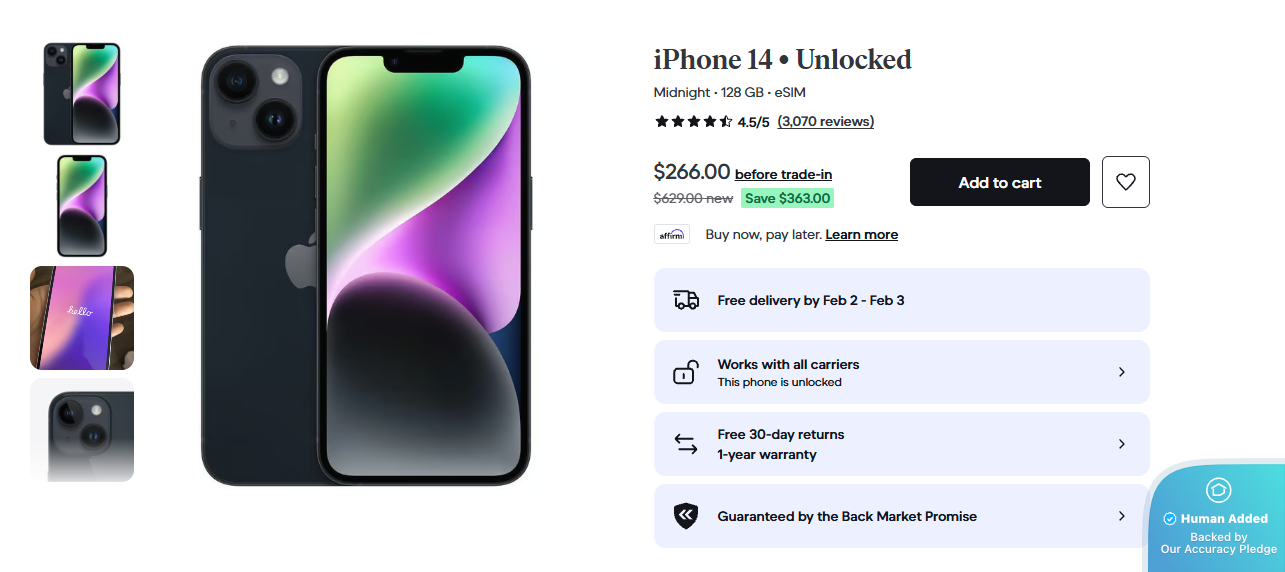Click the delivery truck icon
1285x572 pixels.
pyautogui.click(x=686, y=300)
